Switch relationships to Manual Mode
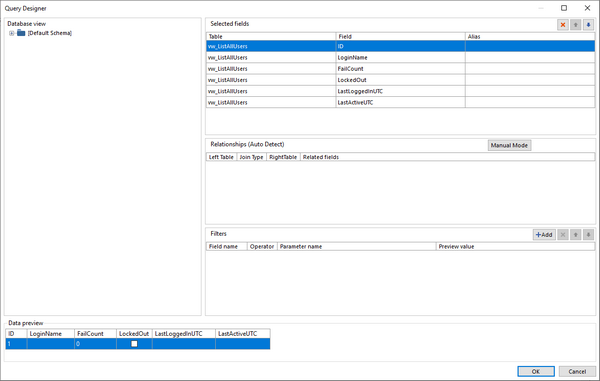 pyautogui.click(x=509, y=145)
